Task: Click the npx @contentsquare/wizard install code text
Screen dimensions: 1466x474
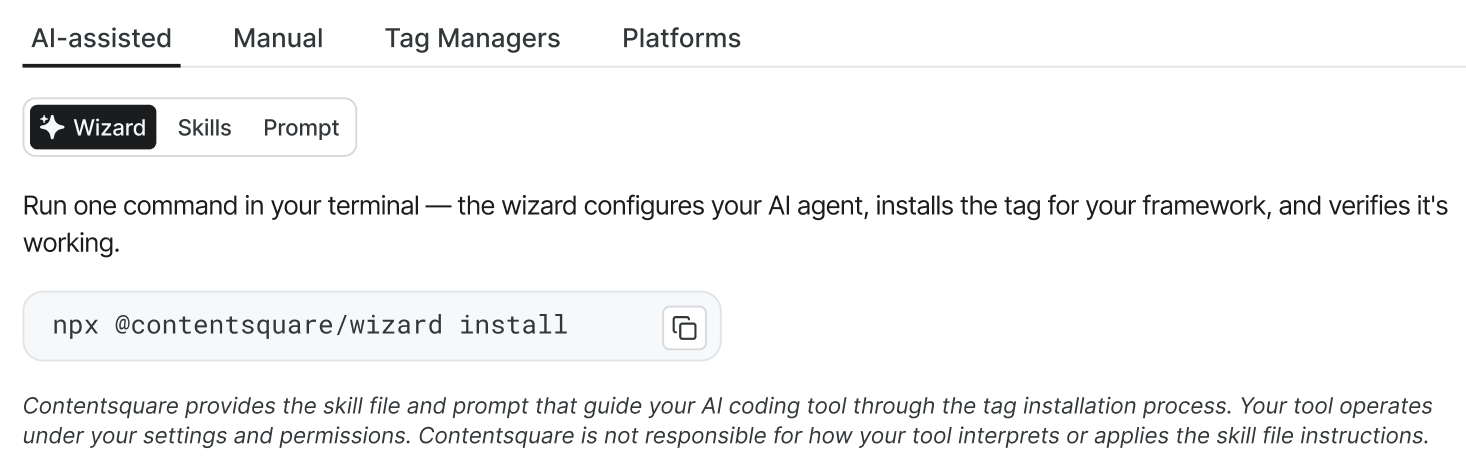Action: coord(310,325)
